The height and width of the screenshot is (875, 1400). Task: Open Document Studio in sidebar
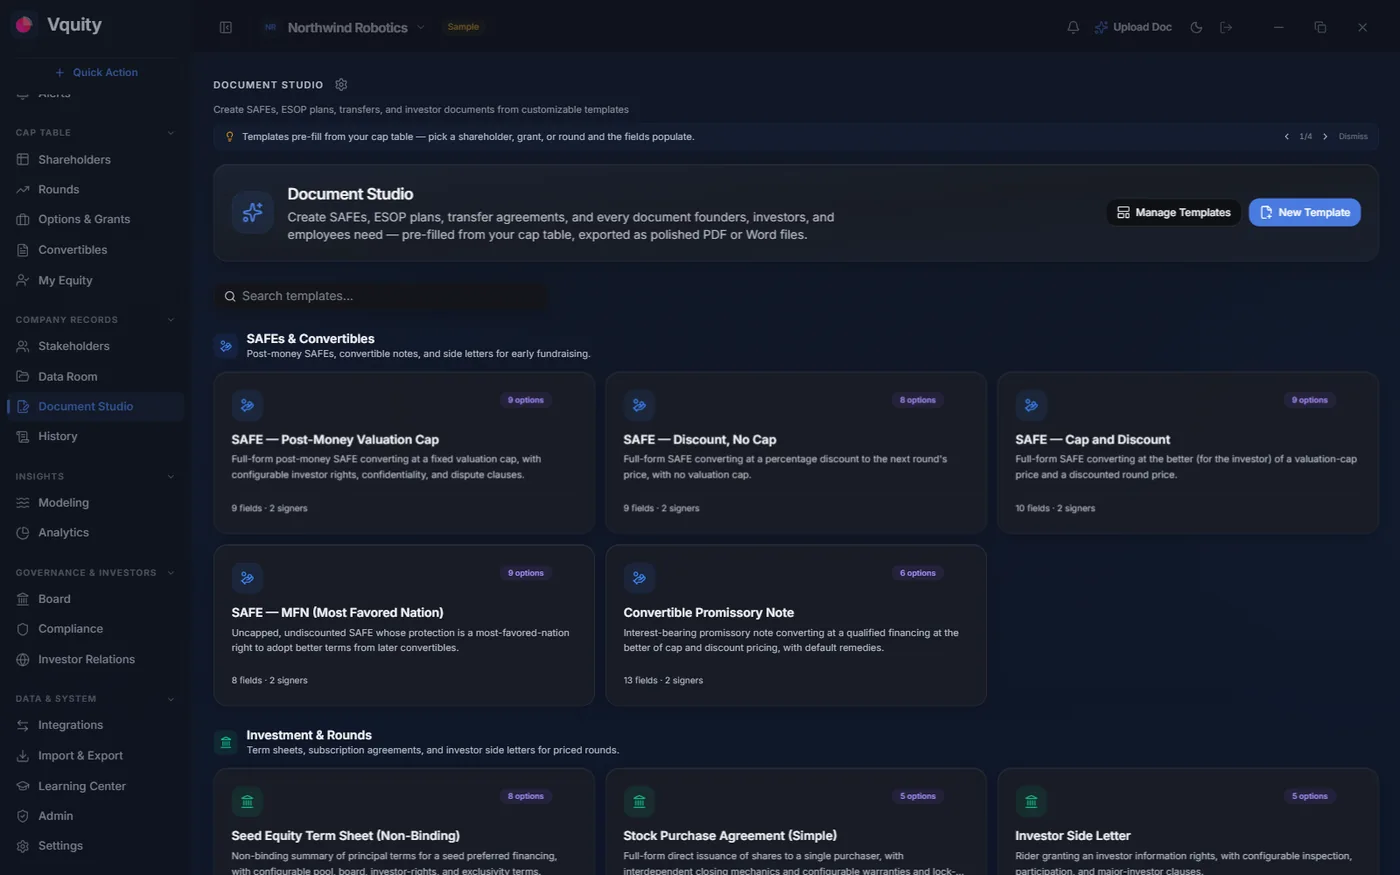(96, 406)
